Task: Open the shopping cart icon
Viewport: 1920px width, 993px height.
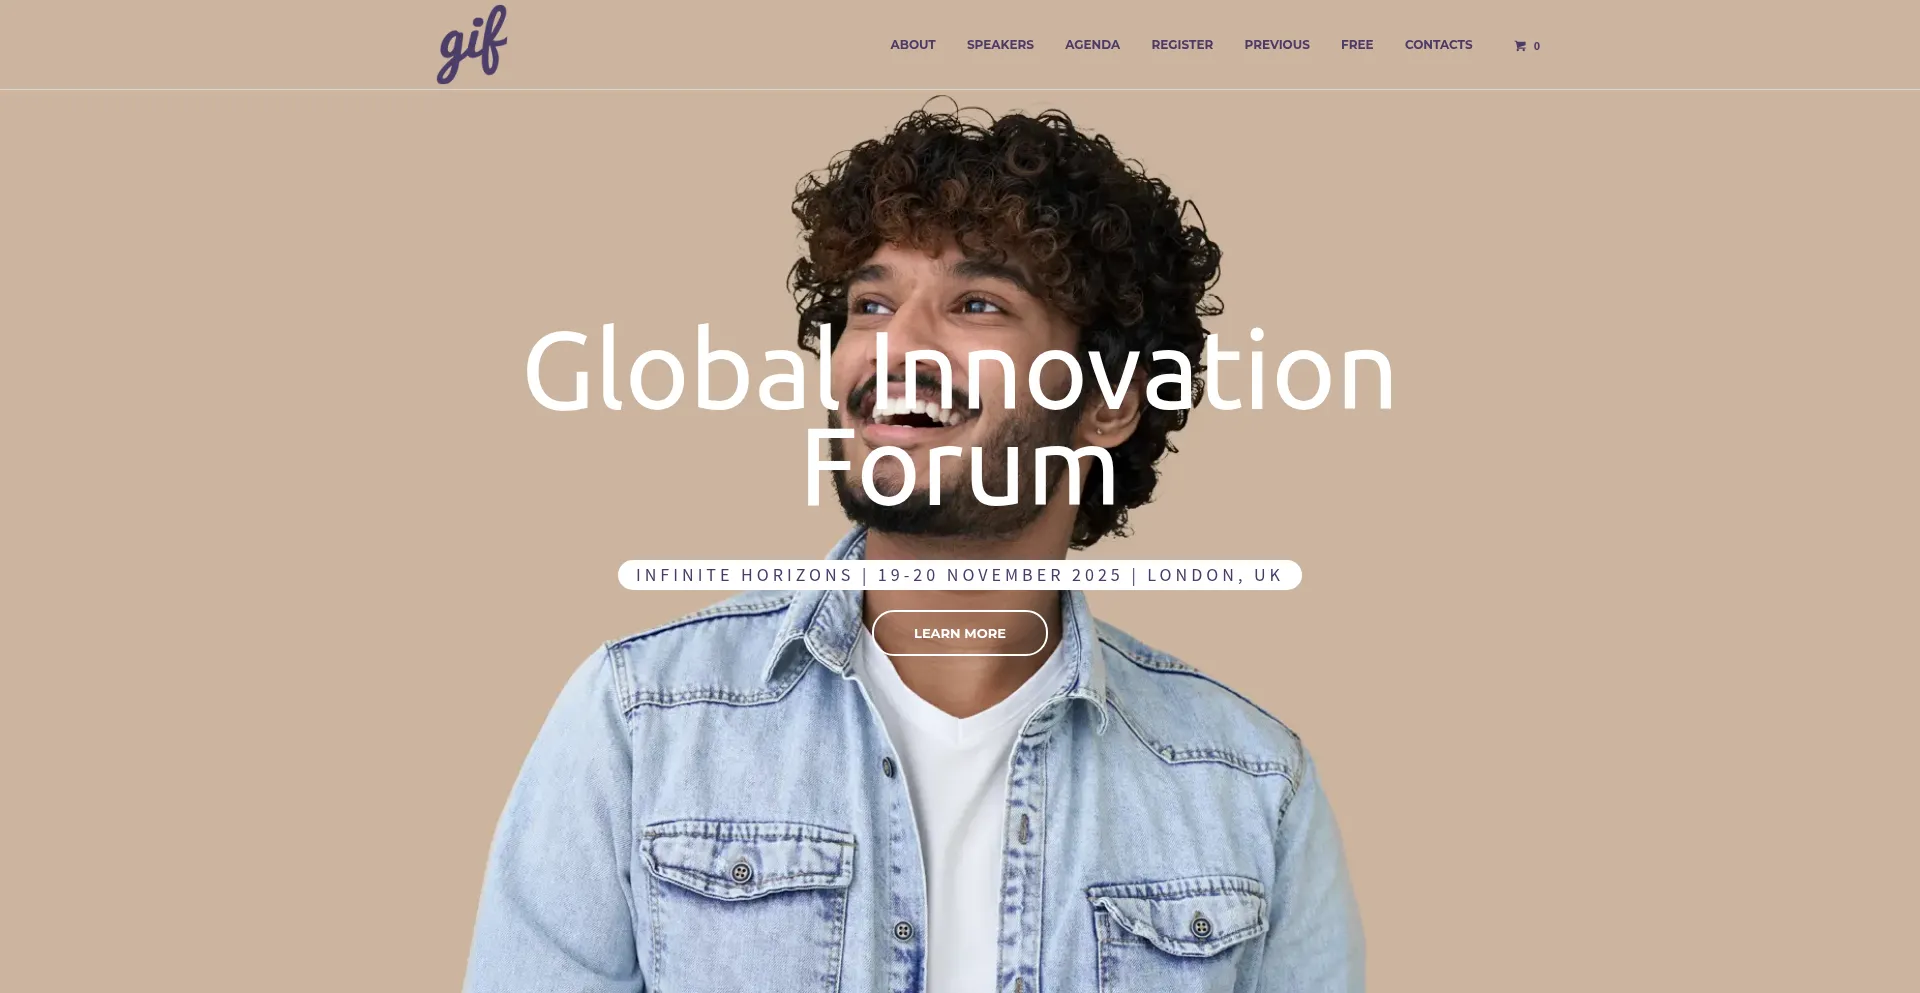Action: [1520, 46]
